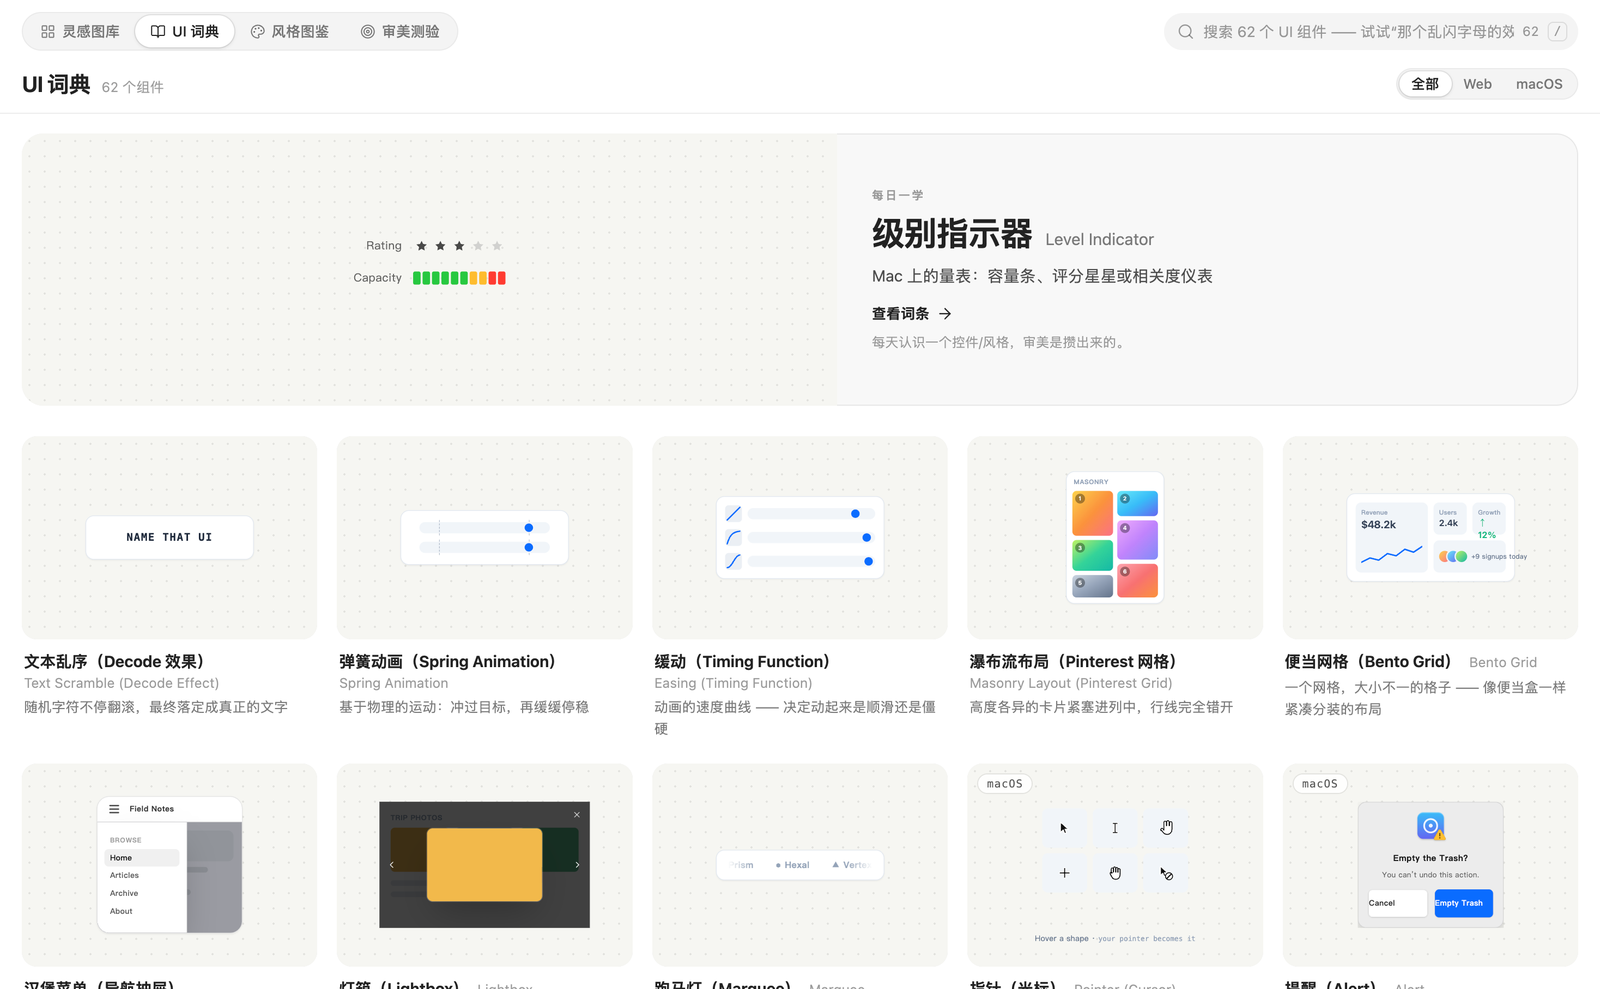Switch to 风格图鉴 tab
1600x989 pixels.
click(x=290, y=32)
